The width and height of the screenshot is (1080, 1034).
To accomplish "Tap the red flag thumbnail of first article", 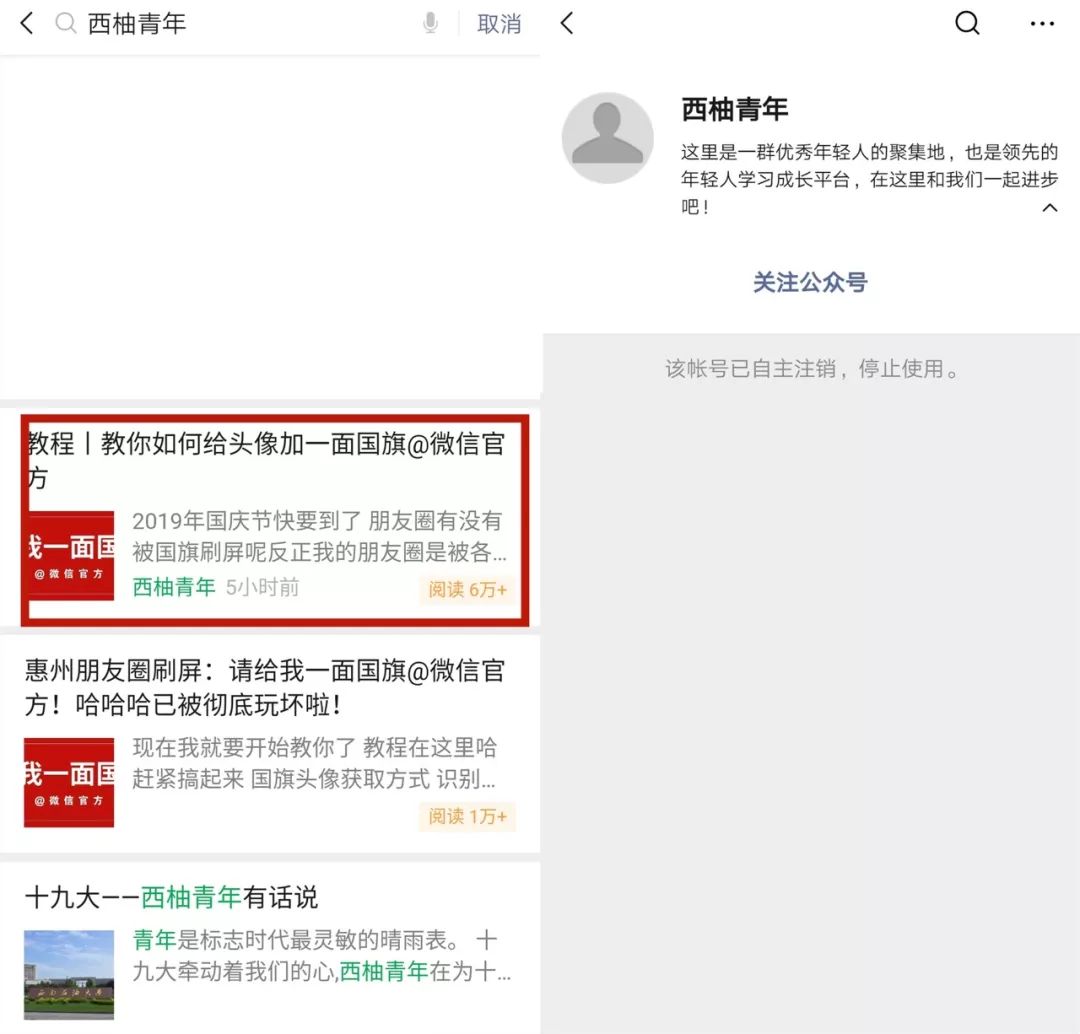I will tap(72, 555).
